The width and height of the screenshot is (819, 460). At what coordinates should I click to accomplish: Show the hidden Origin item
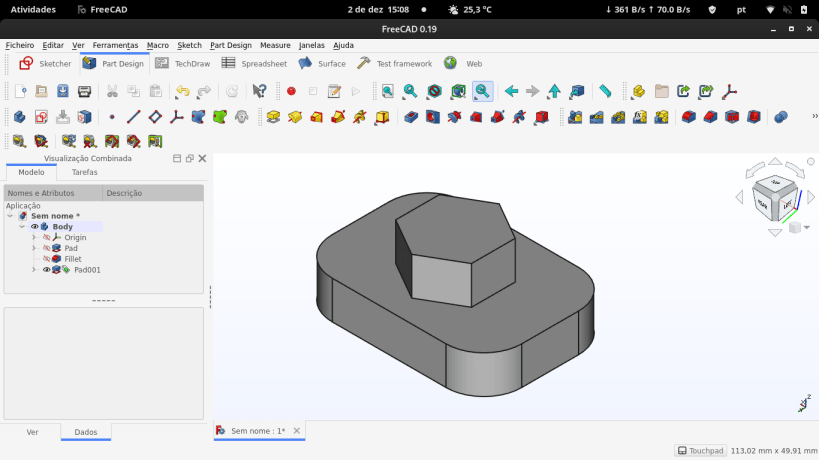(x=46, y=238)
